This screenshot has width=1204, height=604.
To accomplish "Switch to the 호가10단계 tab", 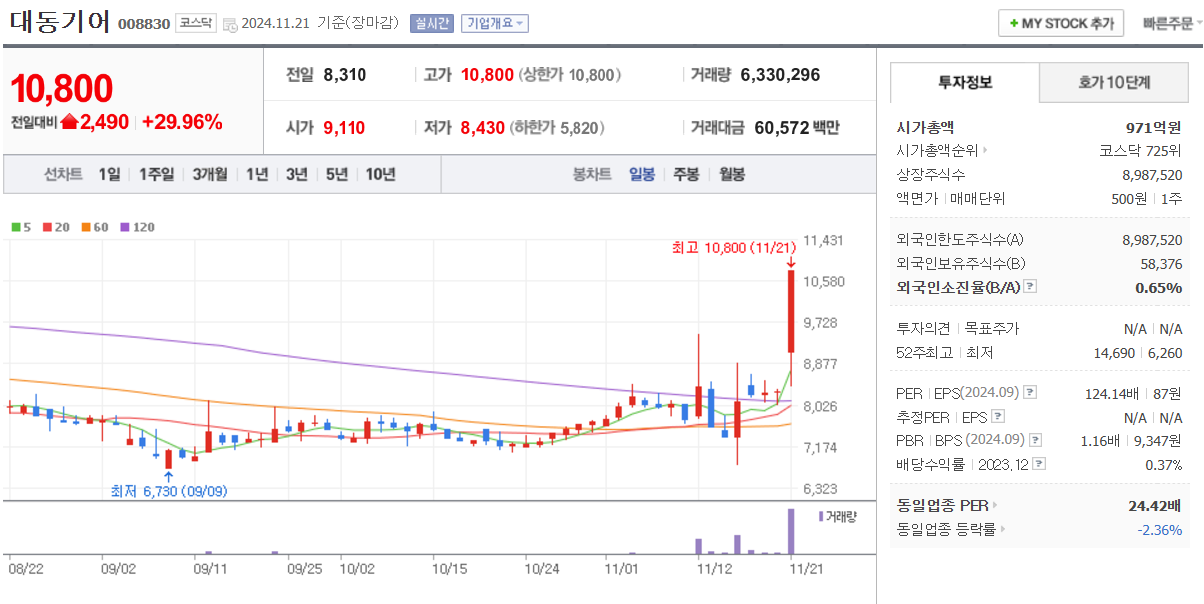I will (x=1114, y=82).
